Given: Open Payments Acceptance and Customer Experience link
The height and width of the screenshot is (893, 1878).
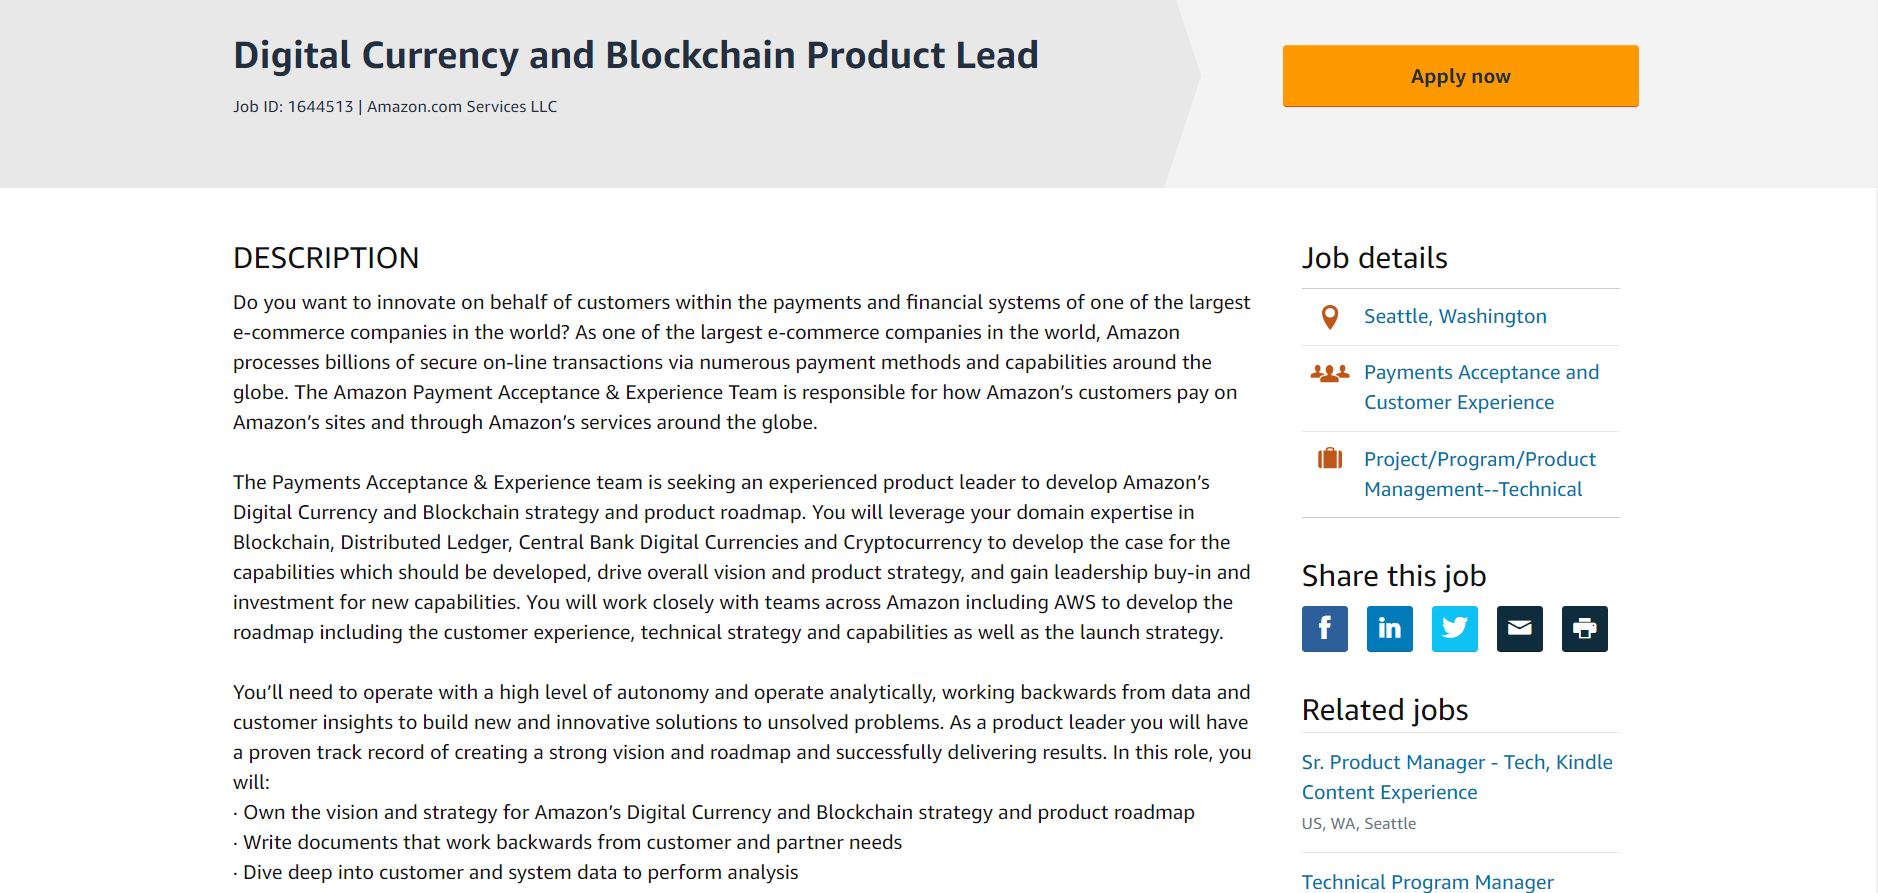Looking at the screenshot, I should [1481, 387].
